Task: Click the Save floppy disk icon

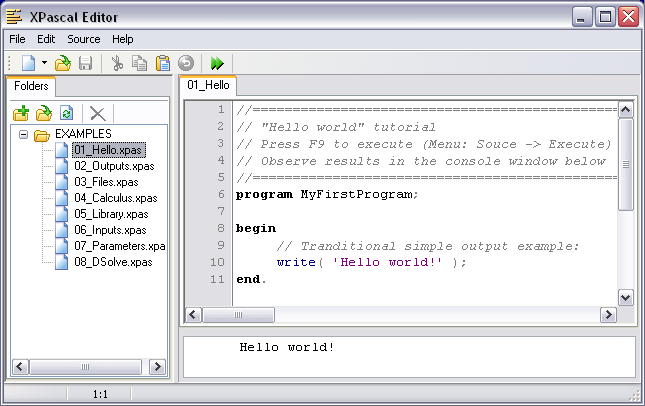Action: pyautogui.click(x=85, y=63)
